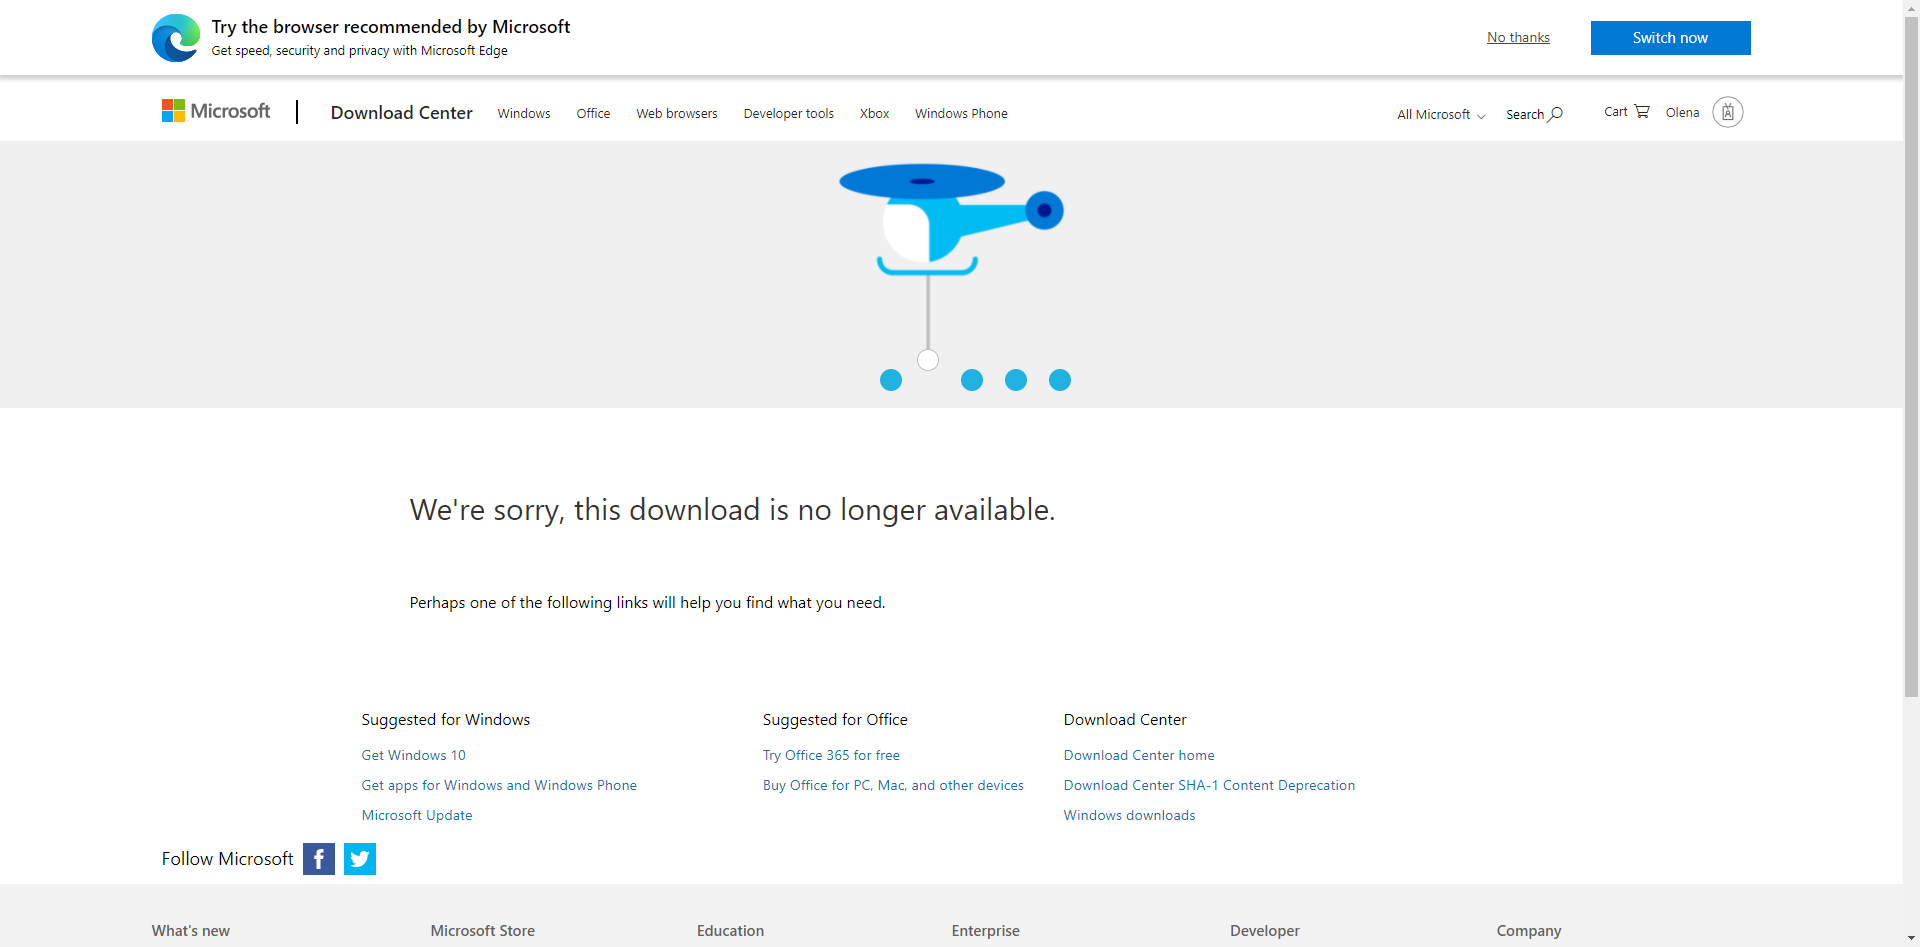
Task: Open the Windows Phone menu item
Action: [961, 114]
